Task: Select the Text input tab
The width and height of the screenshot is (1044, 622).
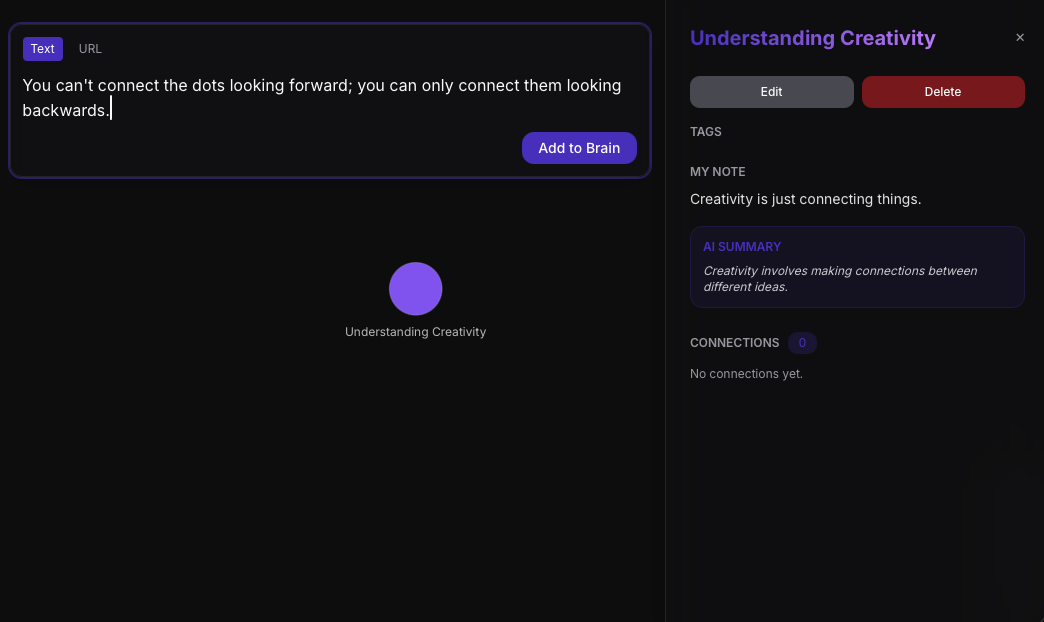Action: (43, 49)
